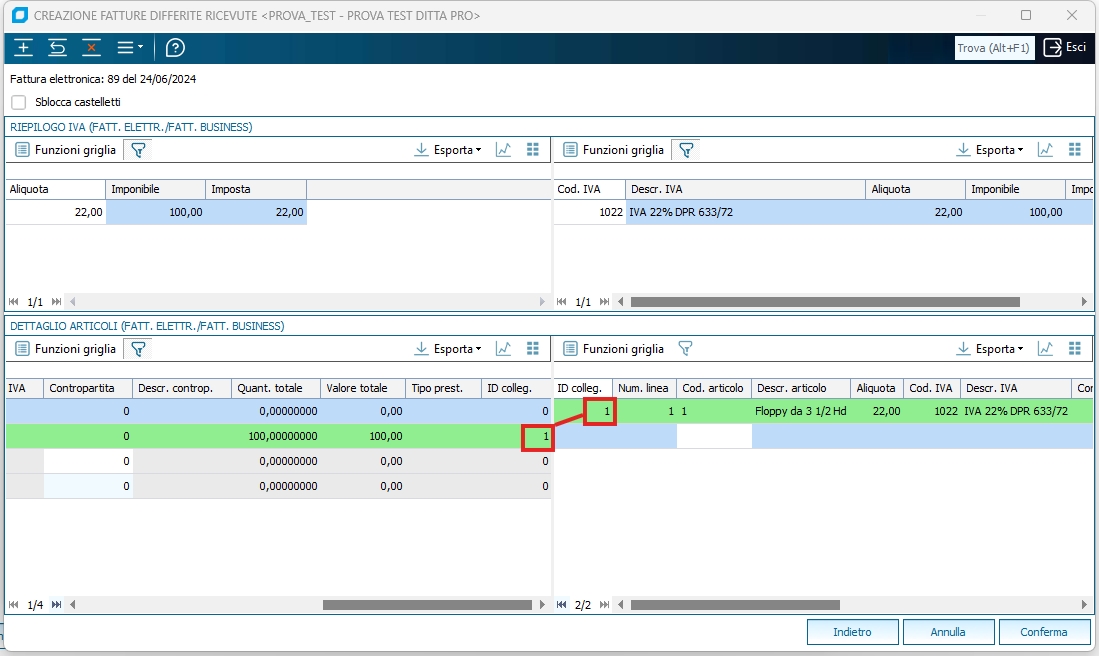Expand the hamburger menu dropdown in top toolbar

[x=130, y=48]
